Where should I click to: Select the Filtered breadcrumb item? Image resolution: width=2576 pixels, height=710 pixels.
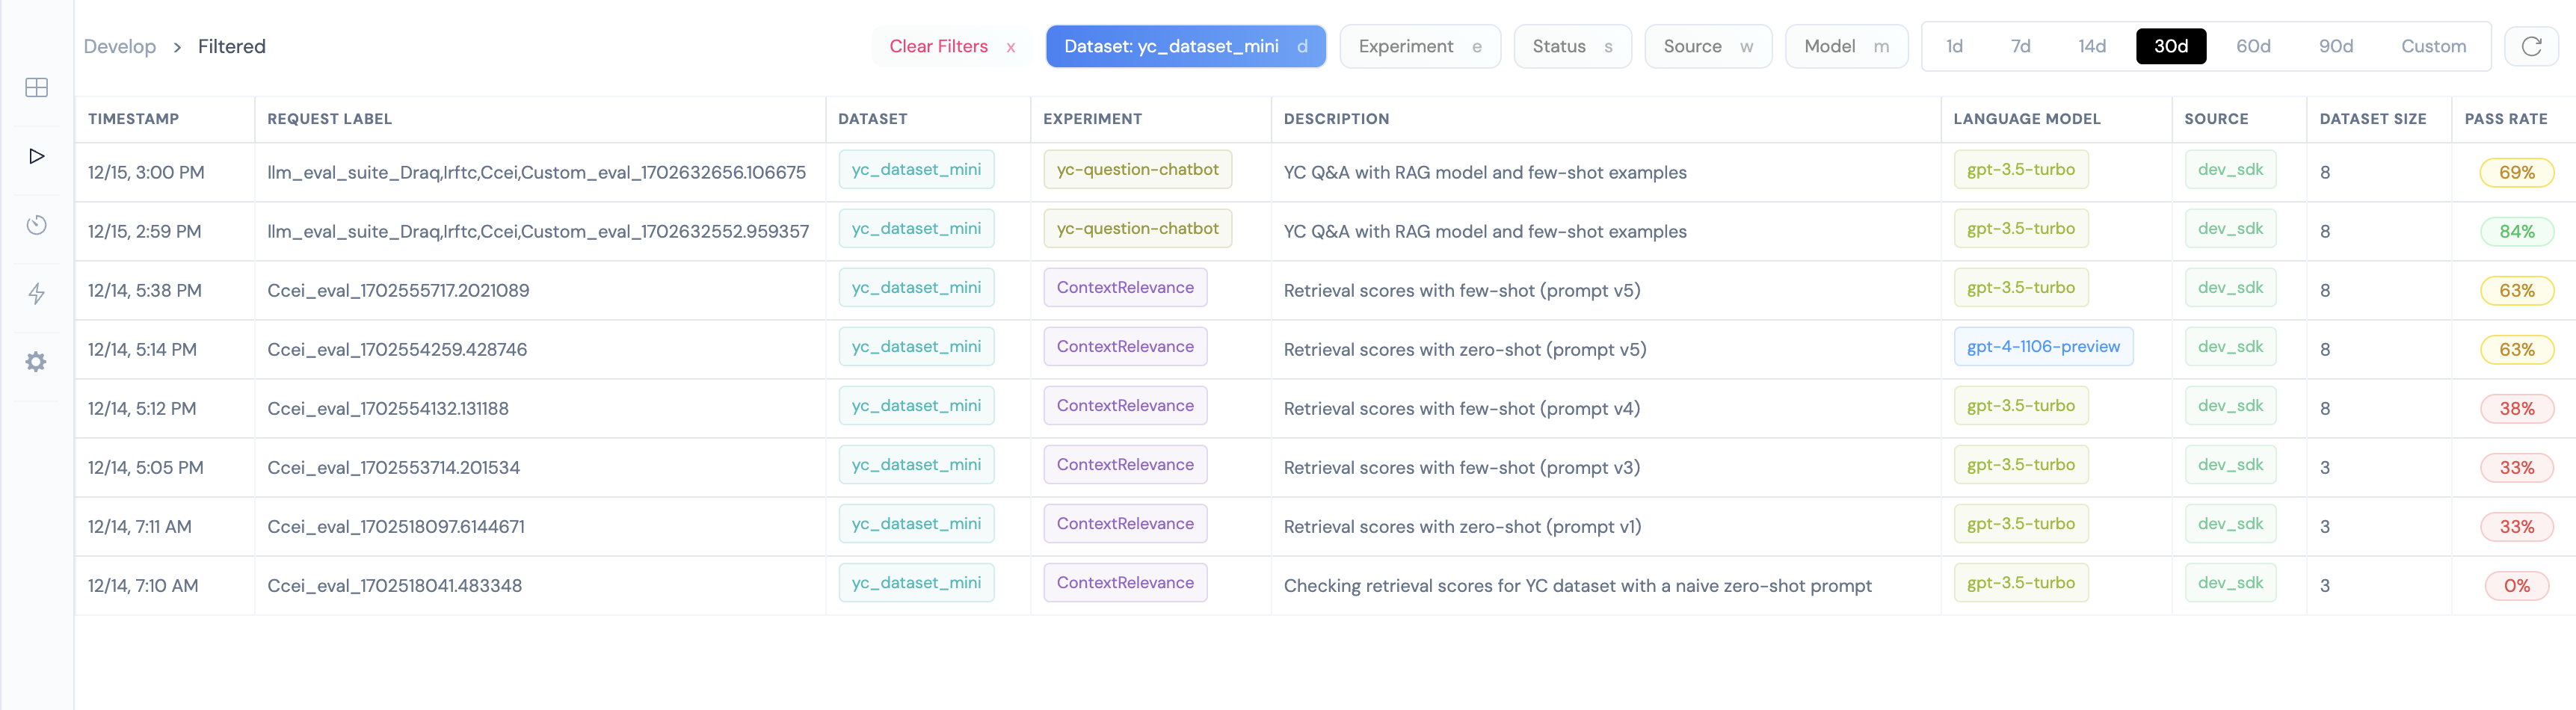point(232,46)
